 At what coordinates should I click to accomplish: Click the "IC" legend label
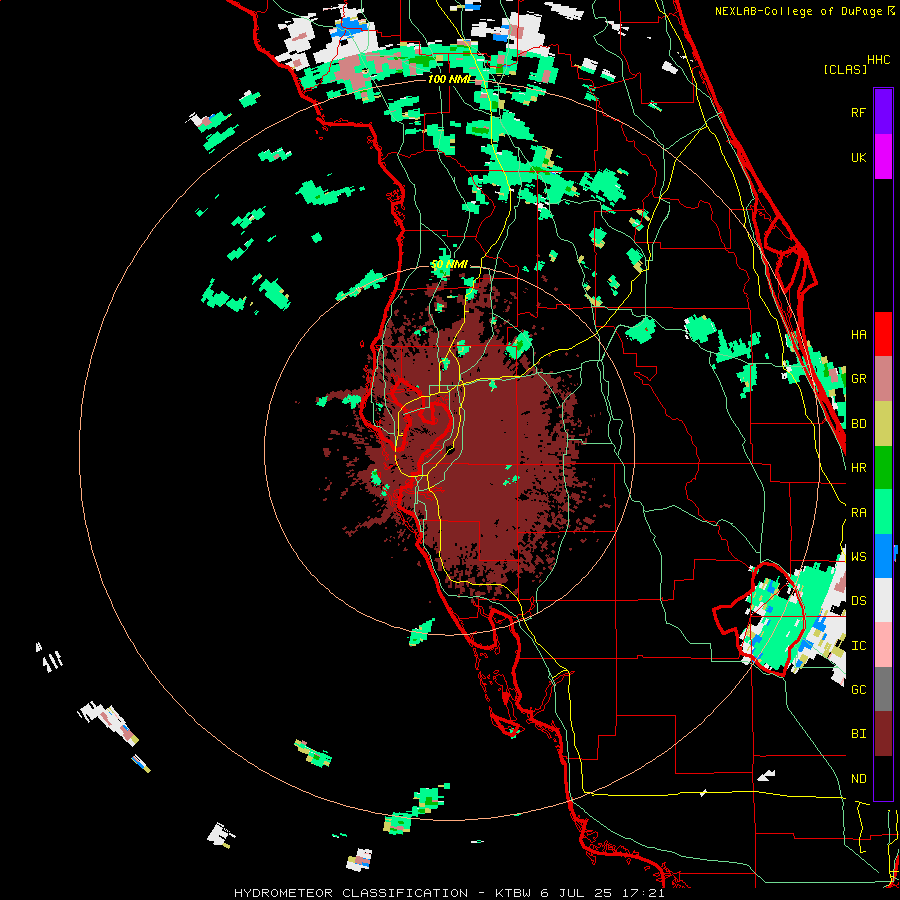tap(858, 646)
